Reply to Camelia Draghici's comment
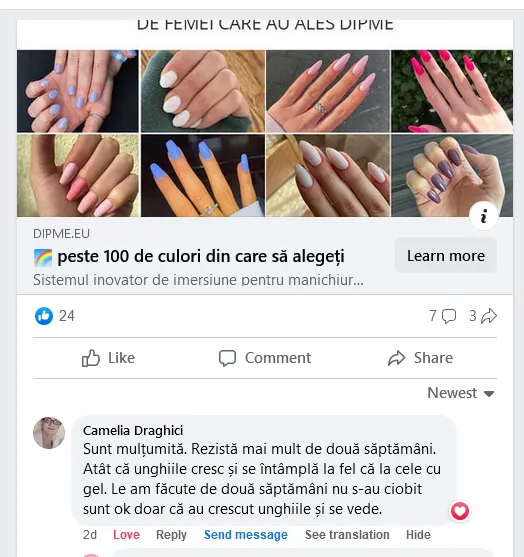 click(171, 535)
